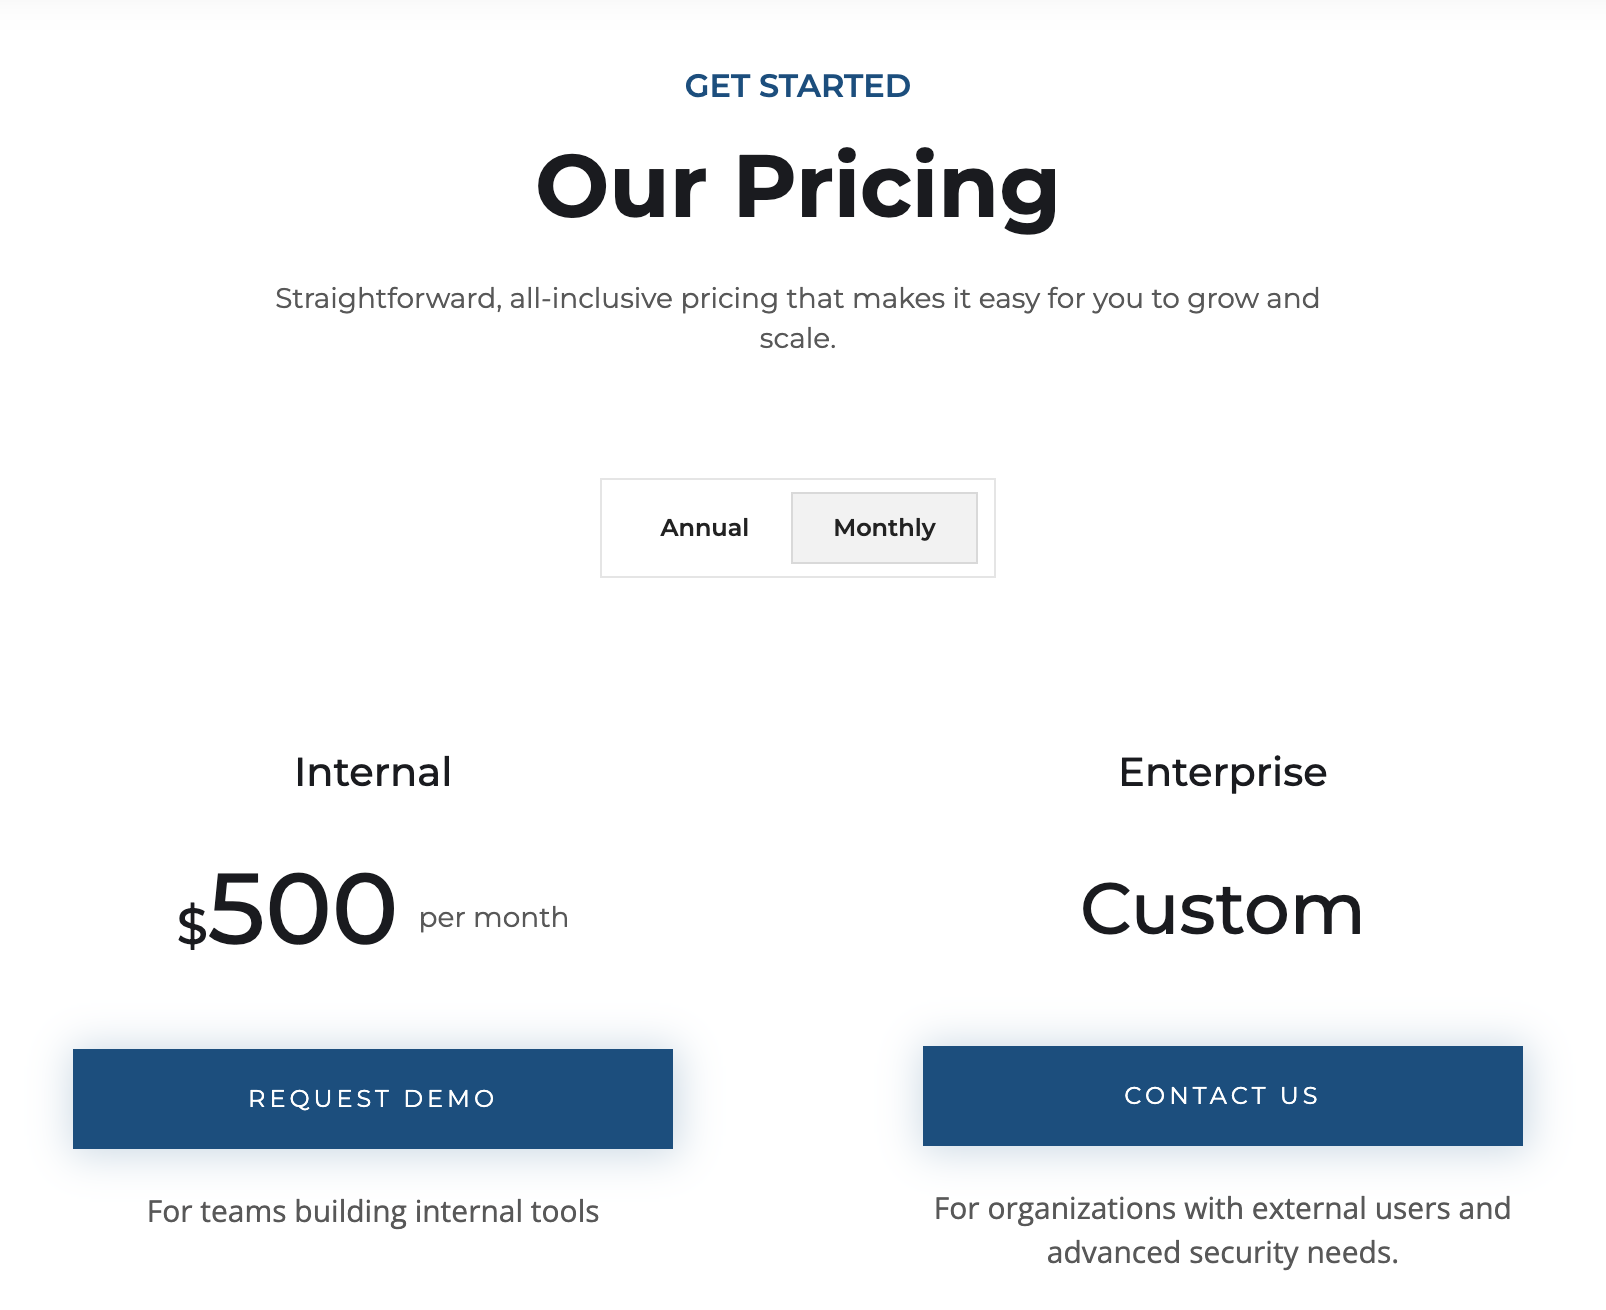The image size is (1606, 1310).
Task: Click inside the billing toggle container
Action: coord(797,528)
